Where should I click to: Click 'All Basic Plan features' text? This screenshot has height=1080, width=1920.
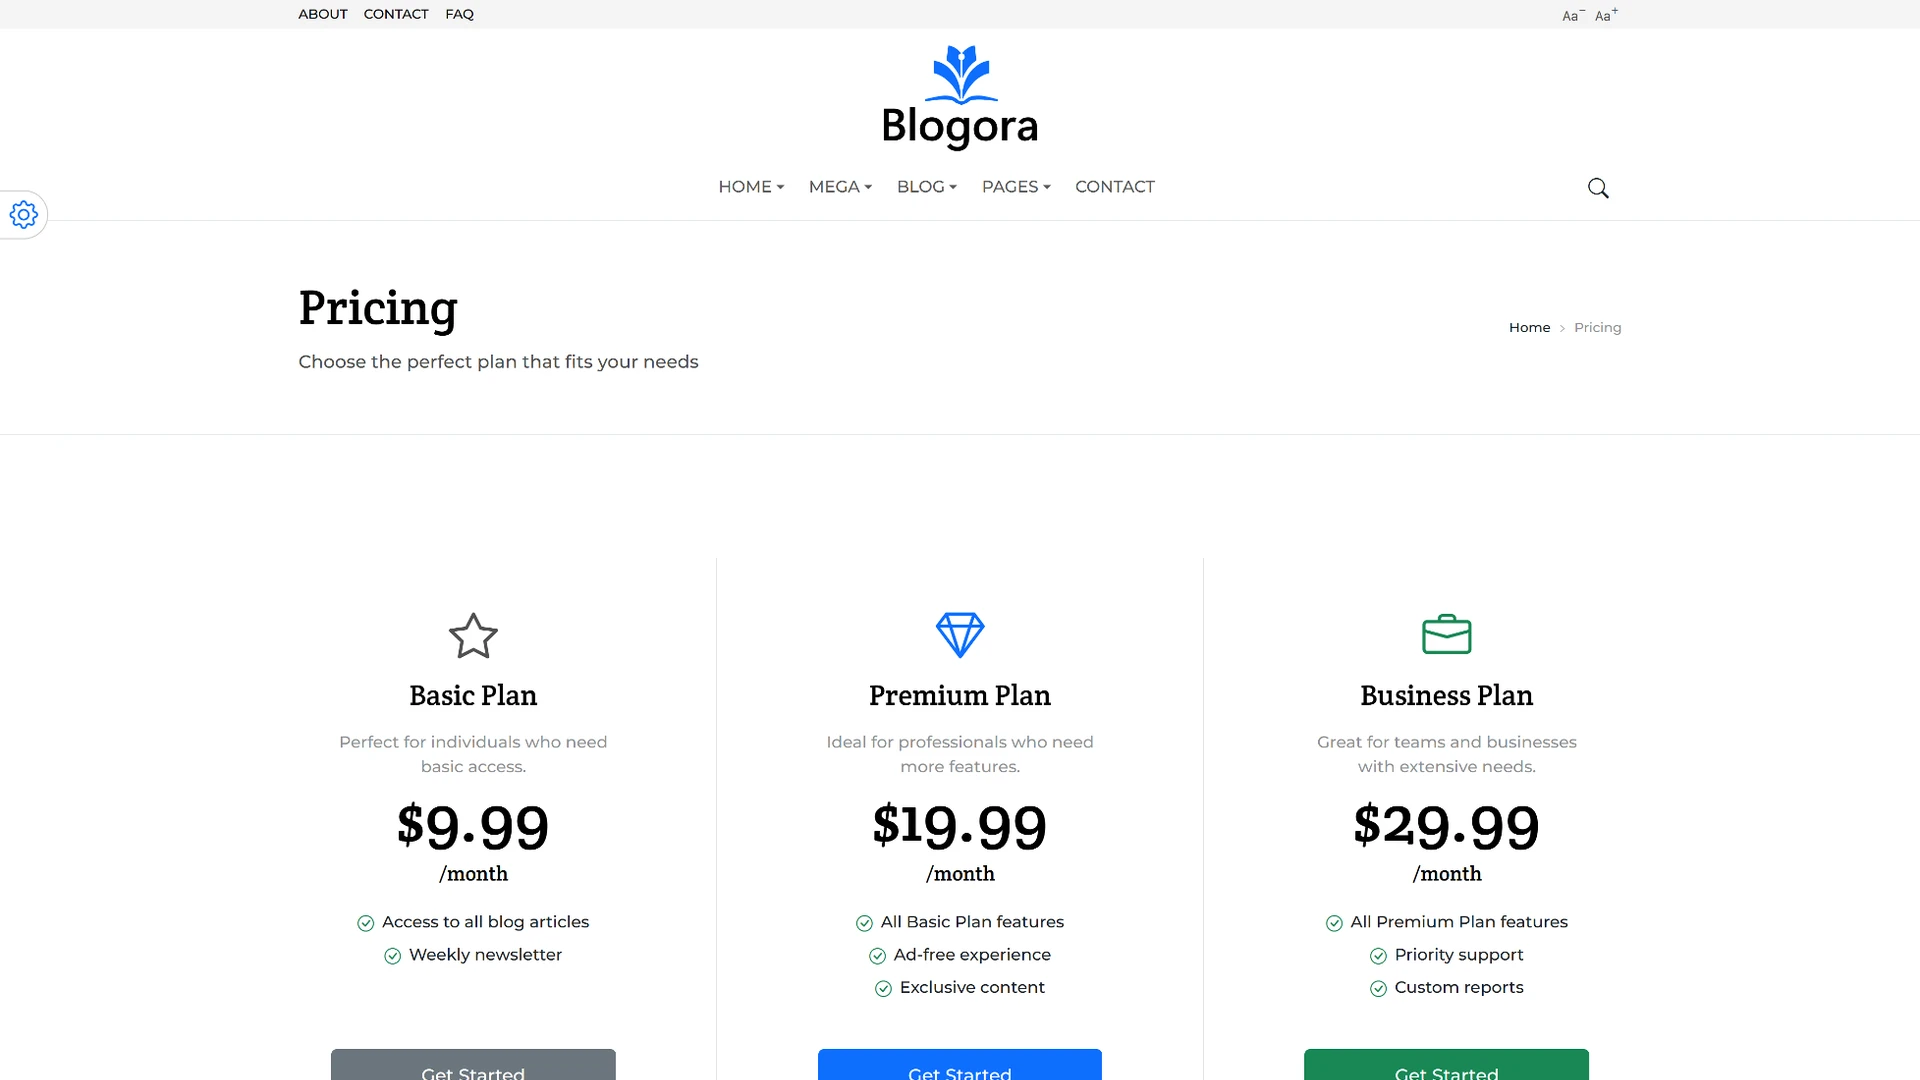pos(972,922)
